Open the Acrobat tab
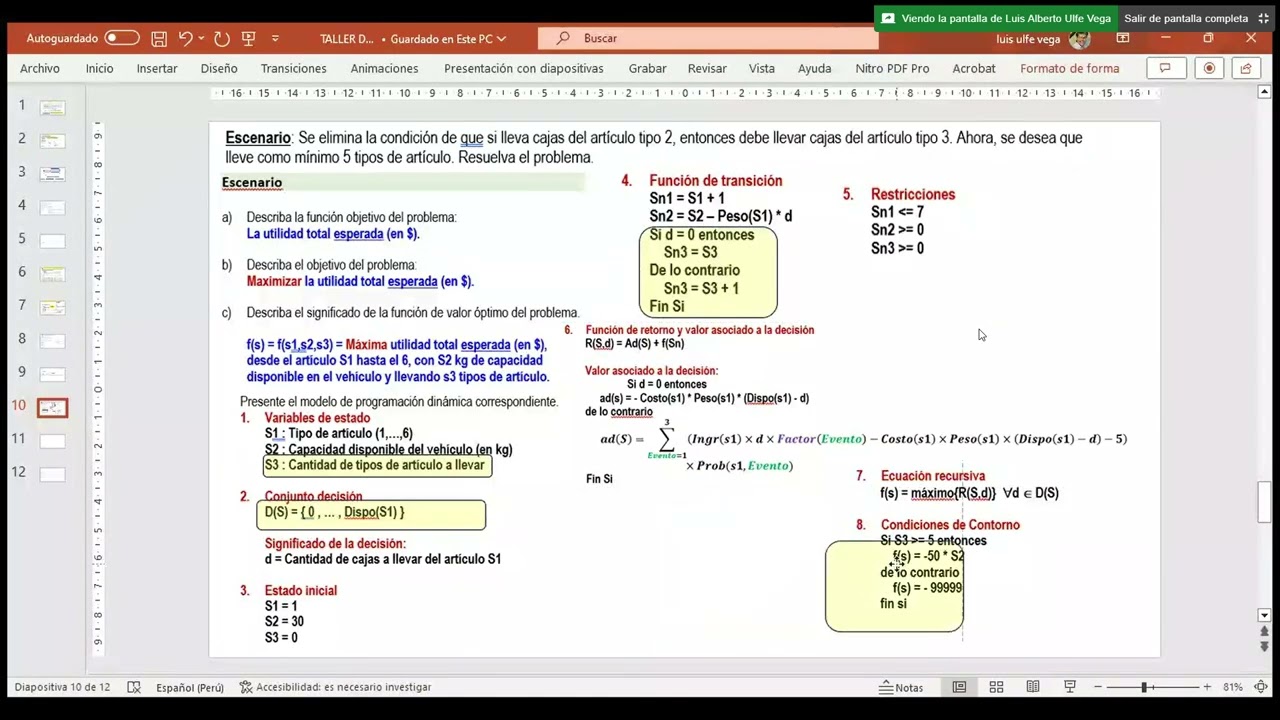 pos(974,68)
